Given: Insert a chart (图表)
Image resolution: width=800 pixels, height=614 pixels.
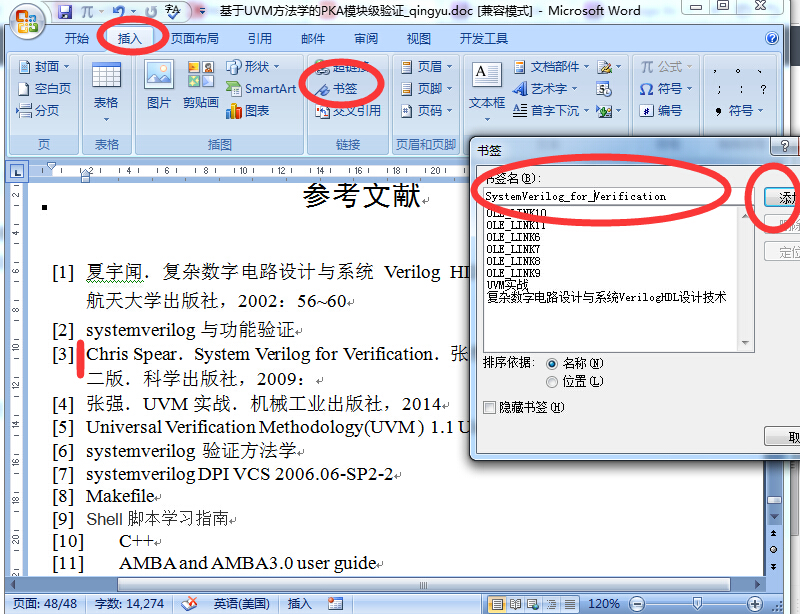Looking at the screenshot, I should (x=247, y=110).
